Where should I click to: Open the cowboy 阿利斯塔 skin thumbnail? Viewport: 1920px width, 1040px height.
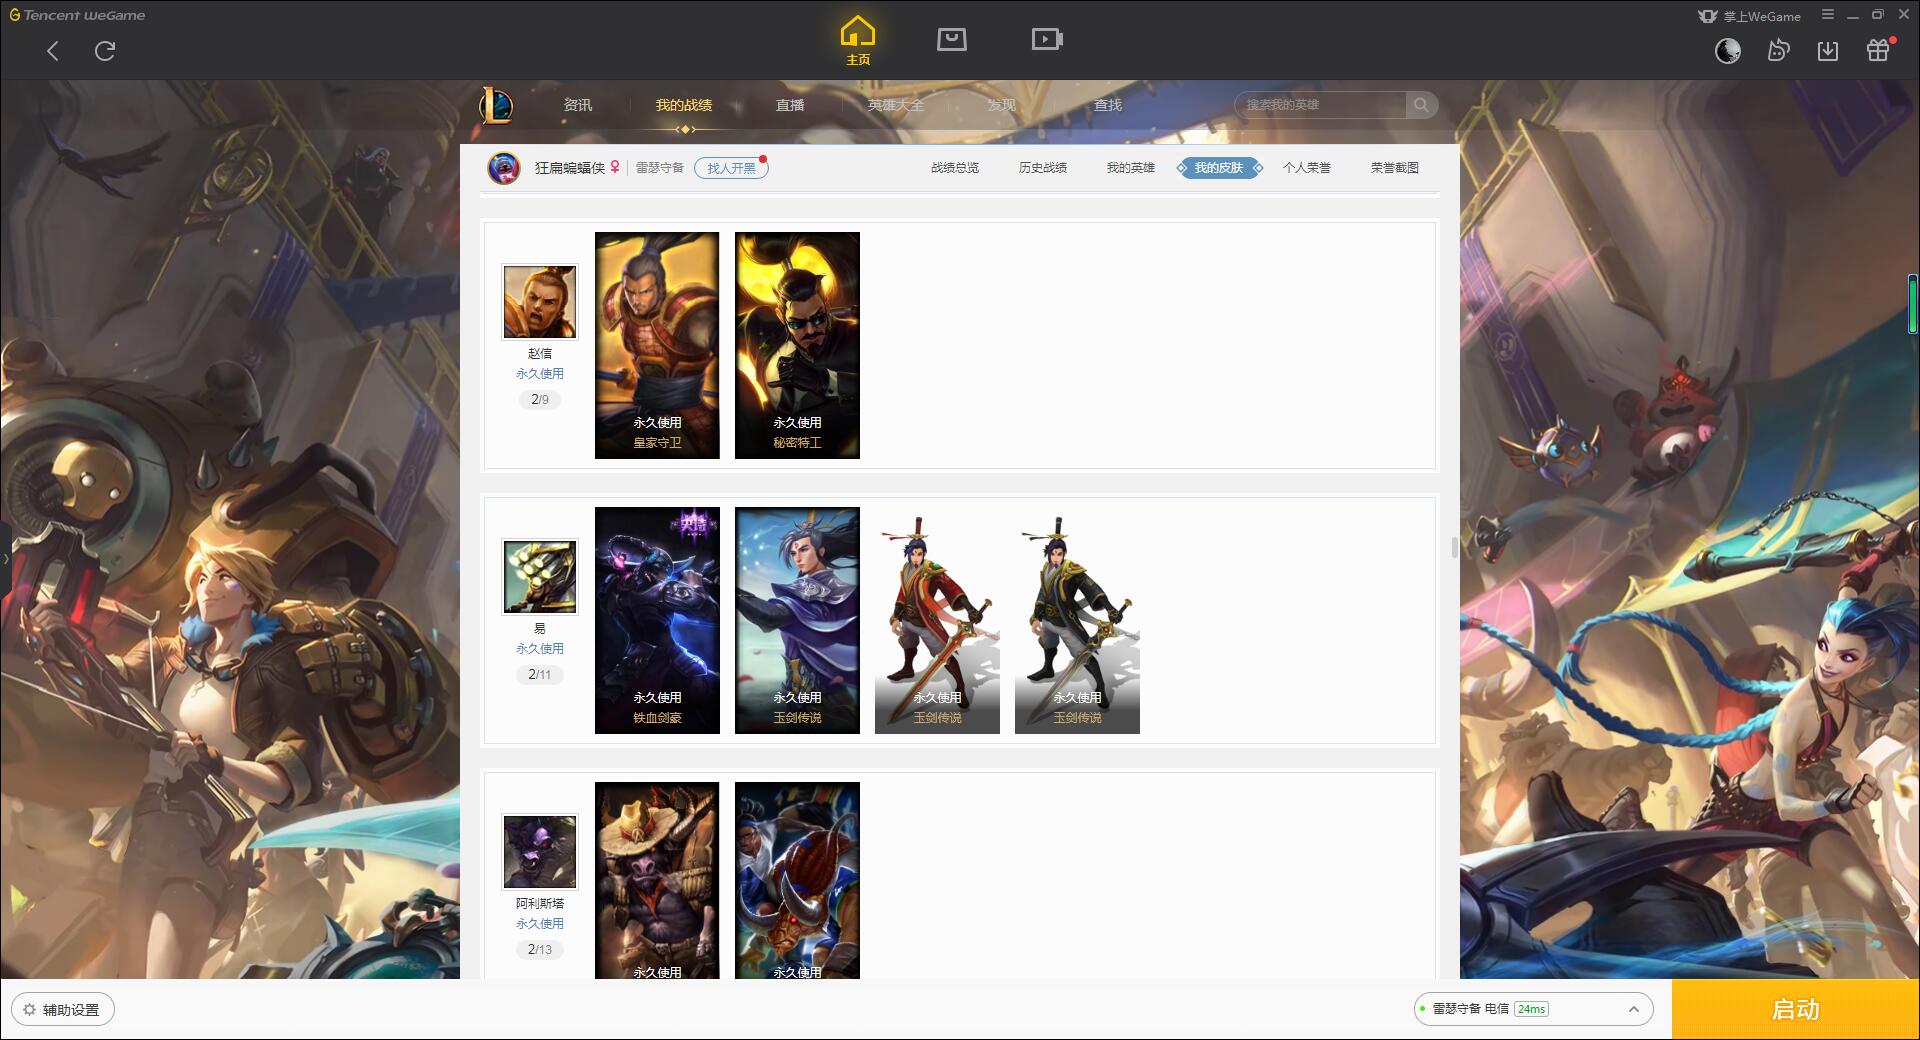tap(657, 880)
